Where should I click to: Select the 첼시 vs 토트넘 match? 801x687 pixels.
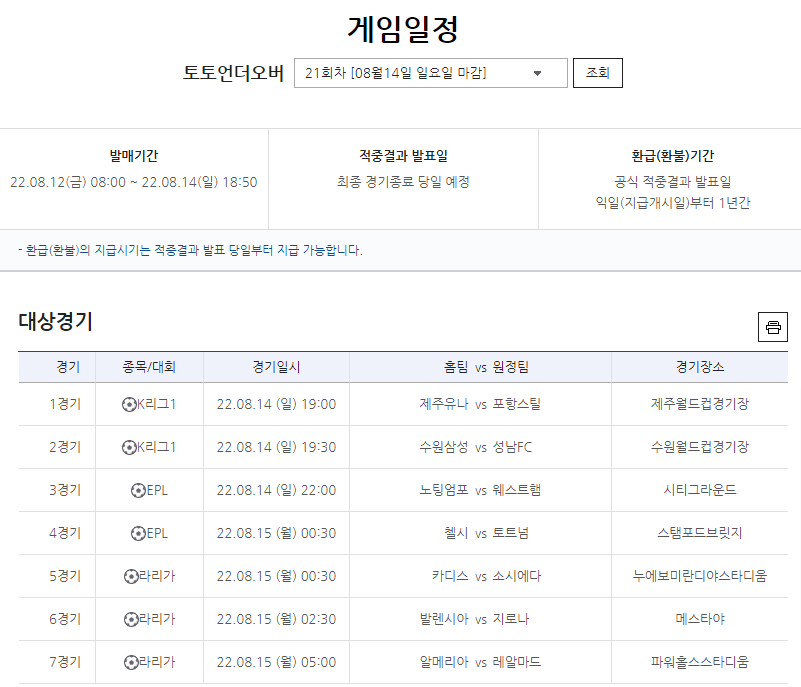pyautogui.click(x=486, y=533)
